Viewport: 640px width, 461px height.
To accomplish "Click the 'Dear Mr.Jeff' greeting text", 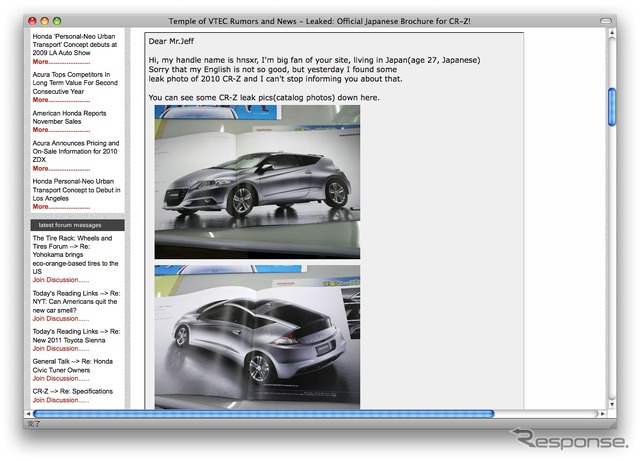I will [171, 41].
